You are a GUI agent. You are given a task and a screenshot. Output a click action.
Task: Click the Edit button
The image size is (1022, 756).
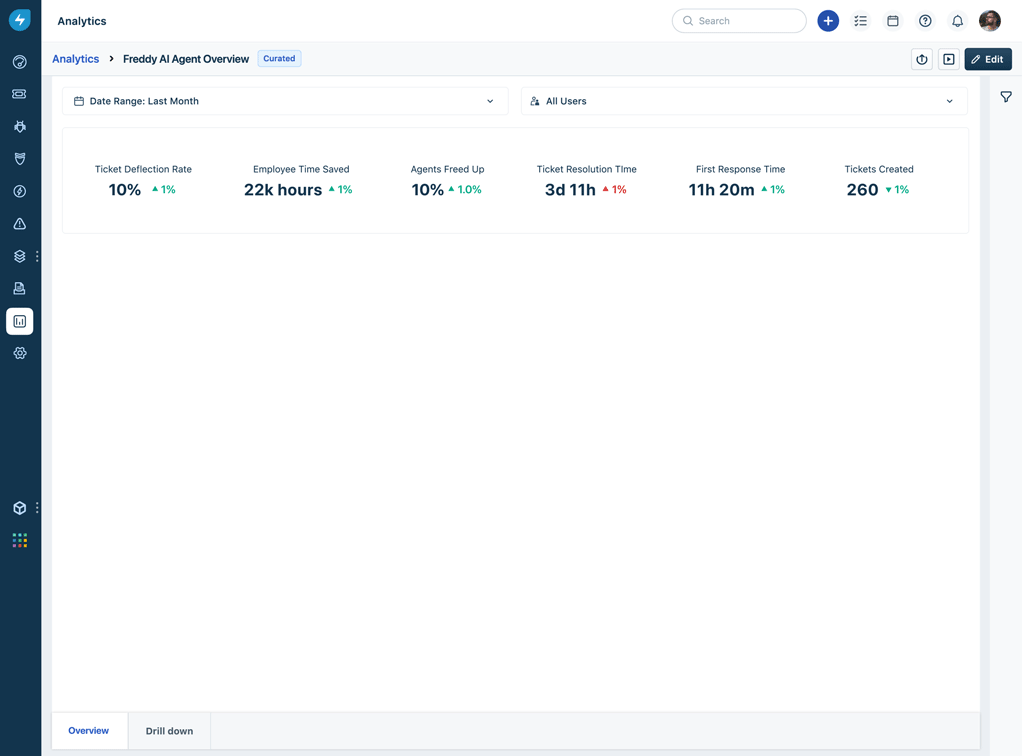pyautogui.click(x=988, y=59)
